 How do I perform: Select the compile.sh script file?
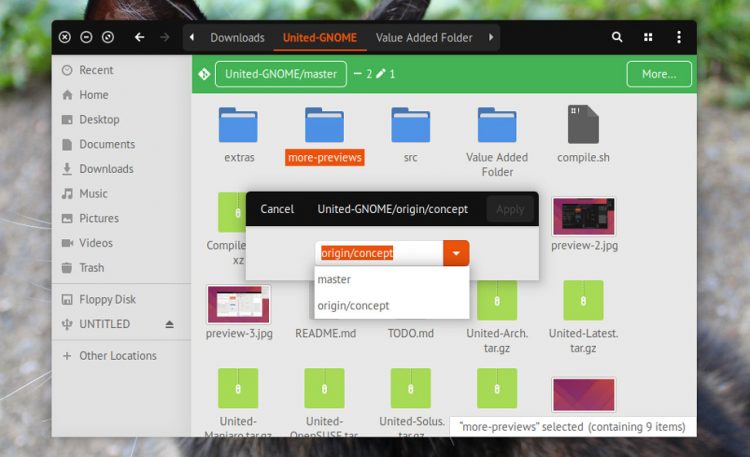click(x=583, y=124)
